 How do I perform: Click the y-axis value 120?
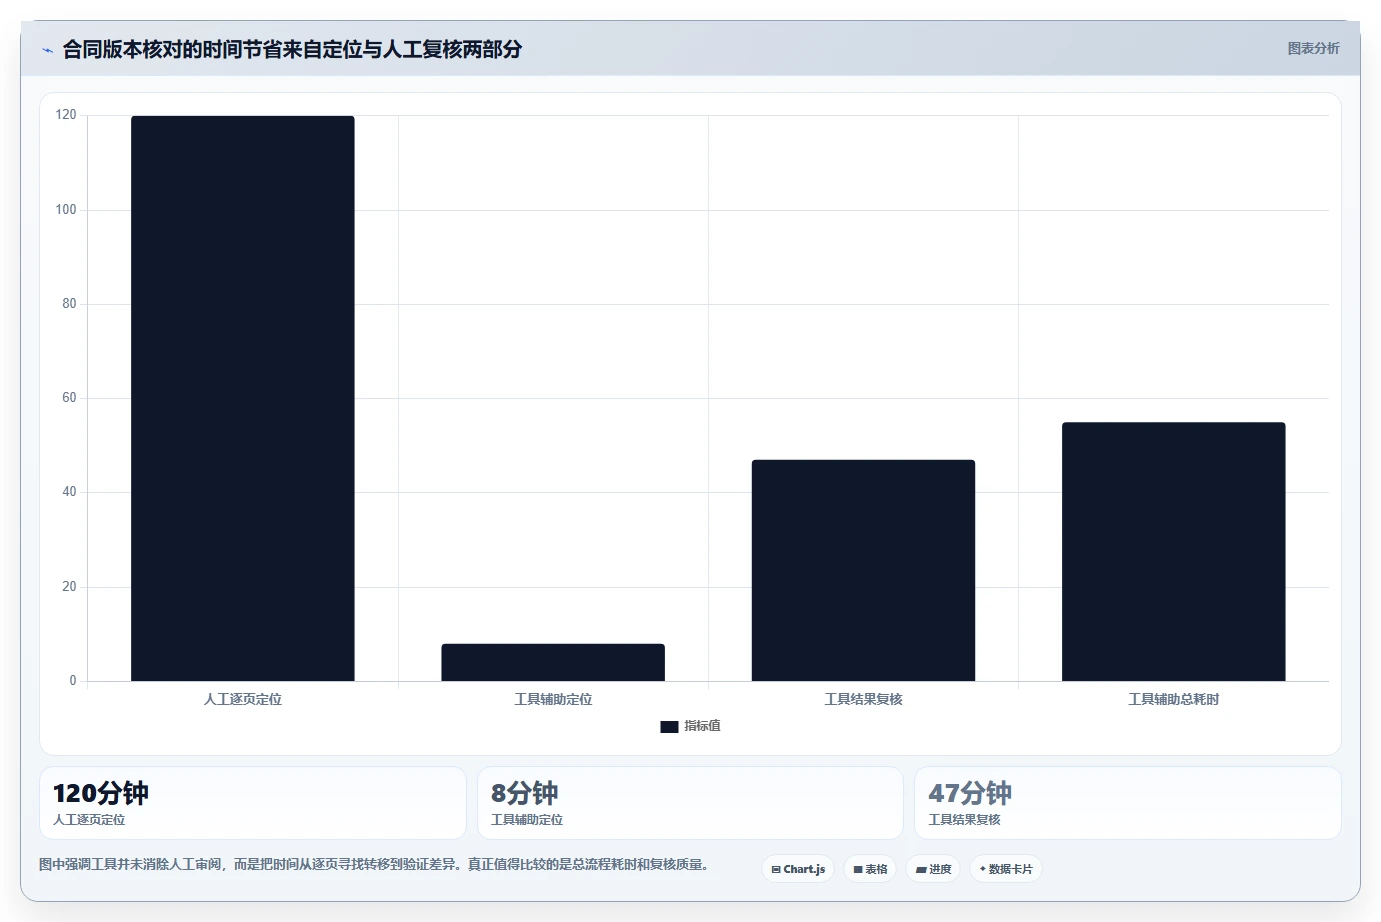pyautogui.click(x=66, y=115)
